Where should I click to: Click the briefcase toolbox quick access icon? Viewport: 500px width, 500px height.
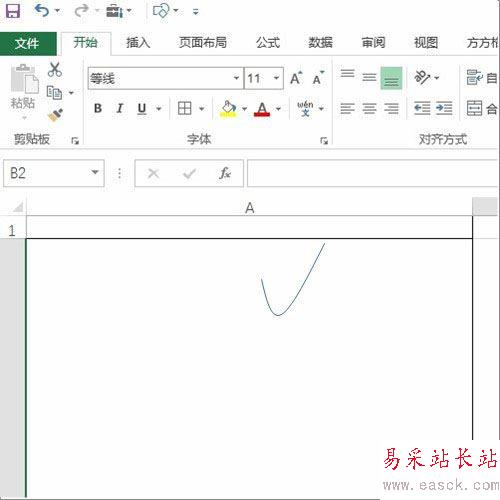coord(115,11)
